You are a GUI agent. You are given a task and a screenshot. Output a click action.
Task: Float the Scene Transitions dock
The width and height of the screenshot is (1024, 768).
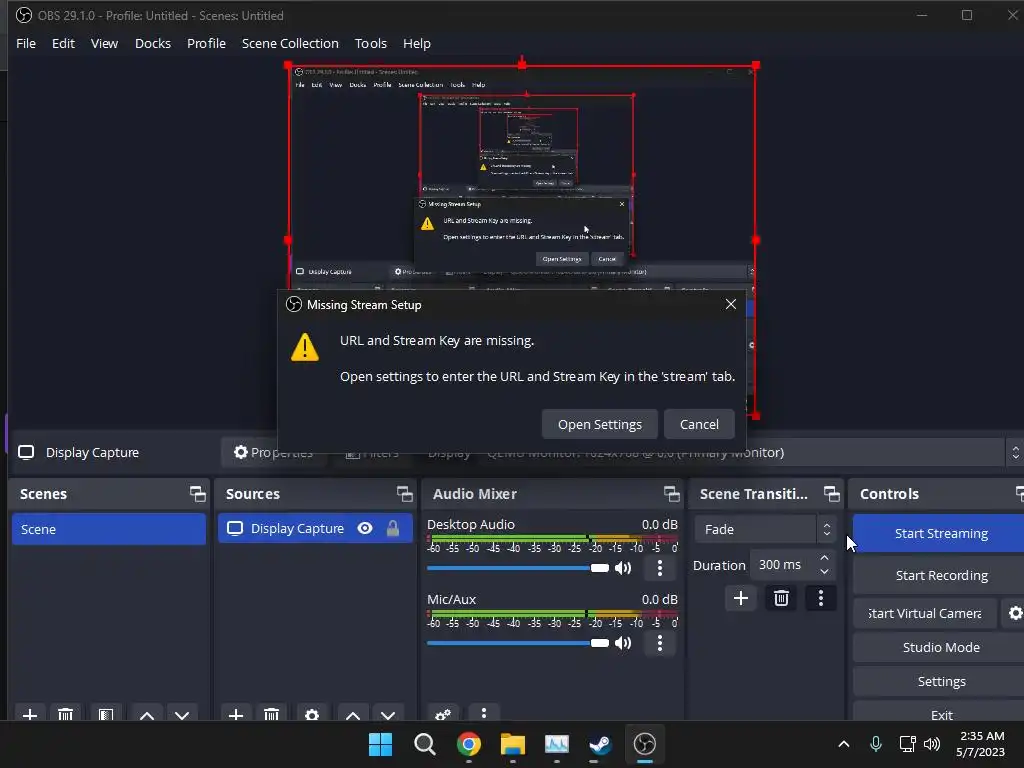tap(831, 494)
